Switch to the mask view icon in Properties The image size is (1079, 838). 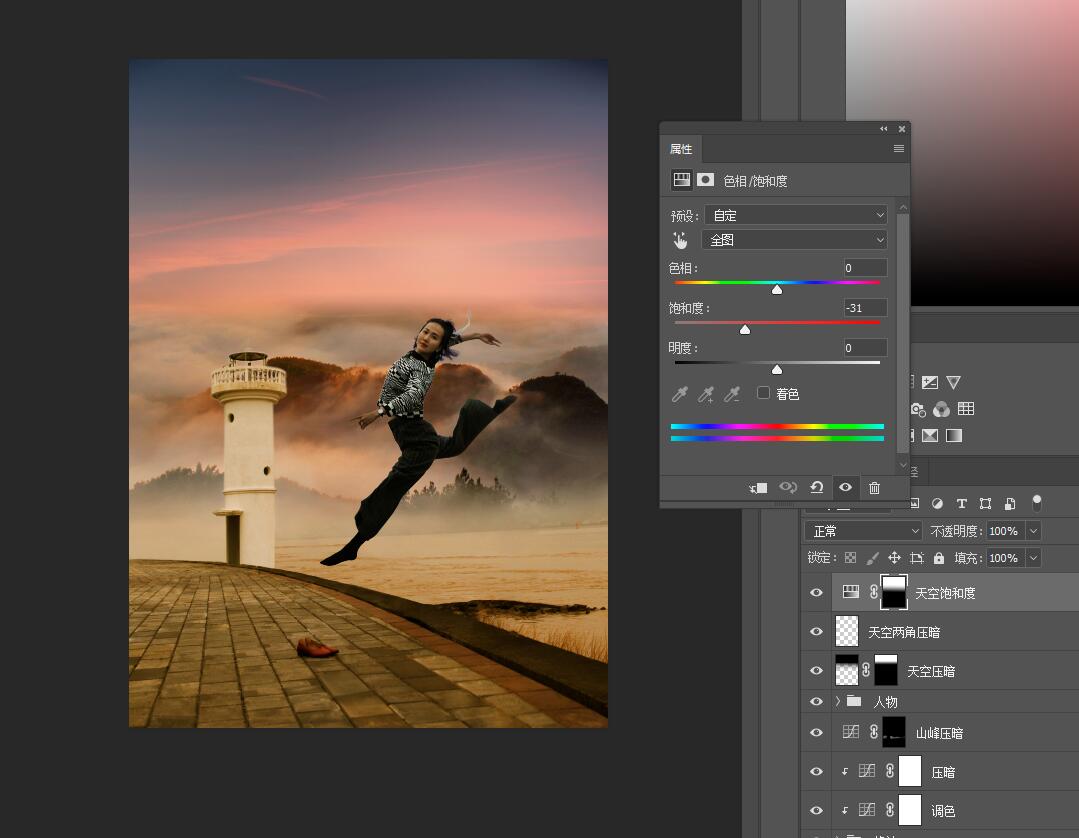(705, 180)
